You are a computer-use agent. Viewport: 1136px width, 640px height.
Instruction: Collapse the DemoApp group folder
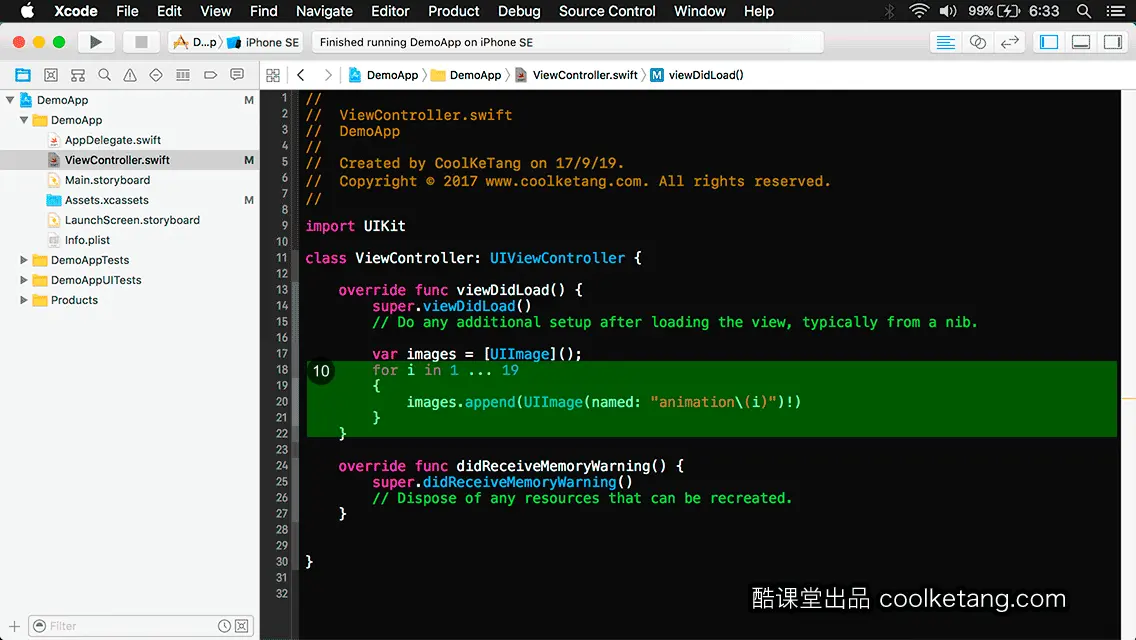click(24, 120)
